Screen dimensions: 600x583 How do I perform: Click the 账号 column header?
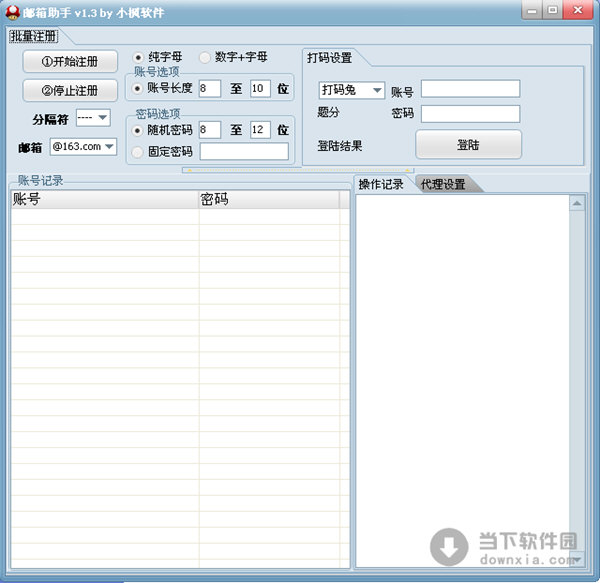point(105,199)
